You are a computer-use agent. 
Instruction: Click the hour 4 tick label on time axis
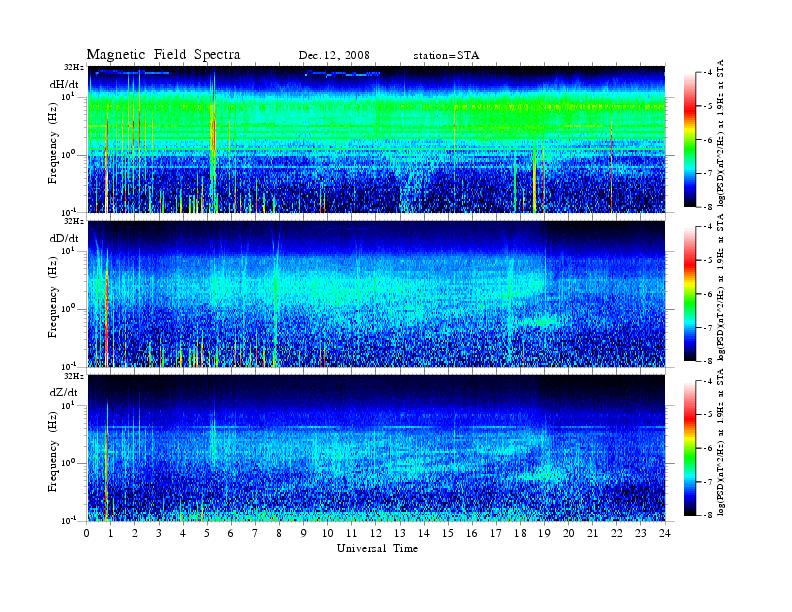pos(183,533)
